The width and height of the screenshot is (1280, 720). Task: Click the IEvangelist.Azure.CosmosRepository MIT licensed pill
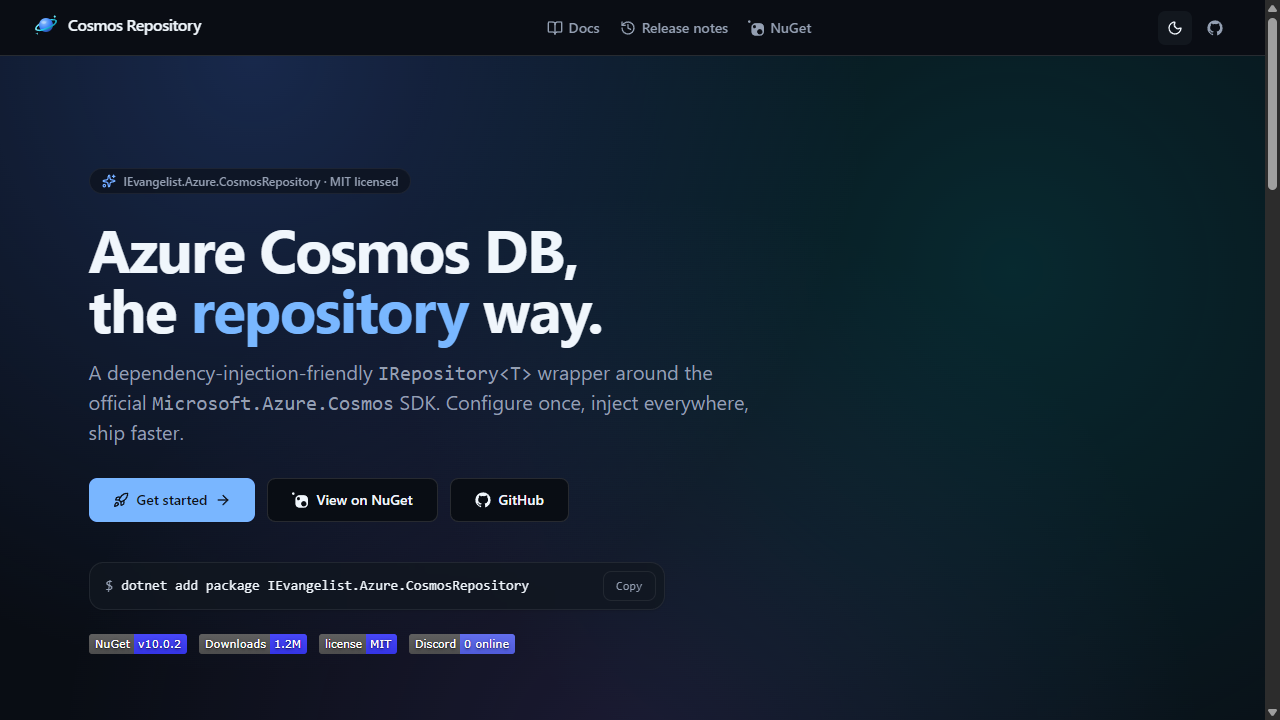tap(250, 182)
